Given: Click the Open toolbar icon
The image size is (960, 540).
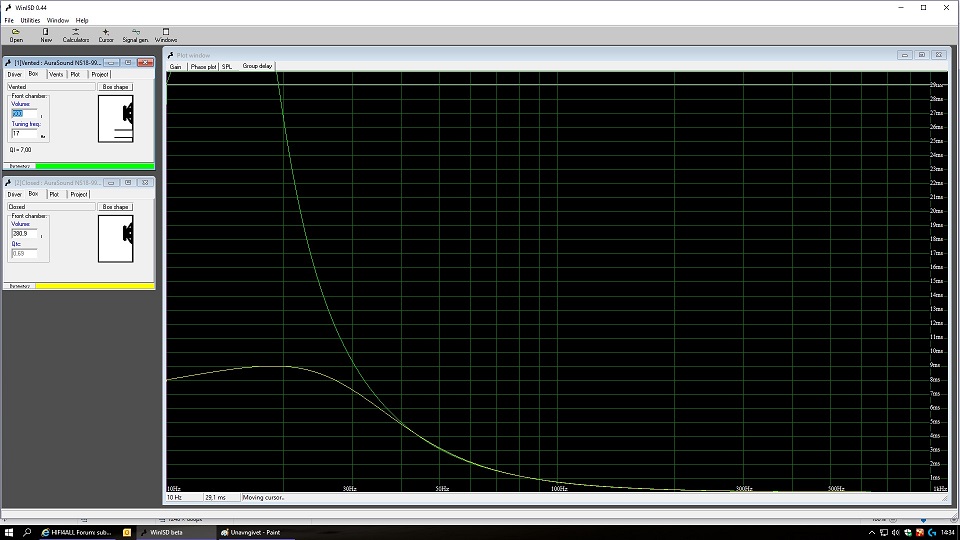Looking at the screenshot, I should (x=16, y=35).
